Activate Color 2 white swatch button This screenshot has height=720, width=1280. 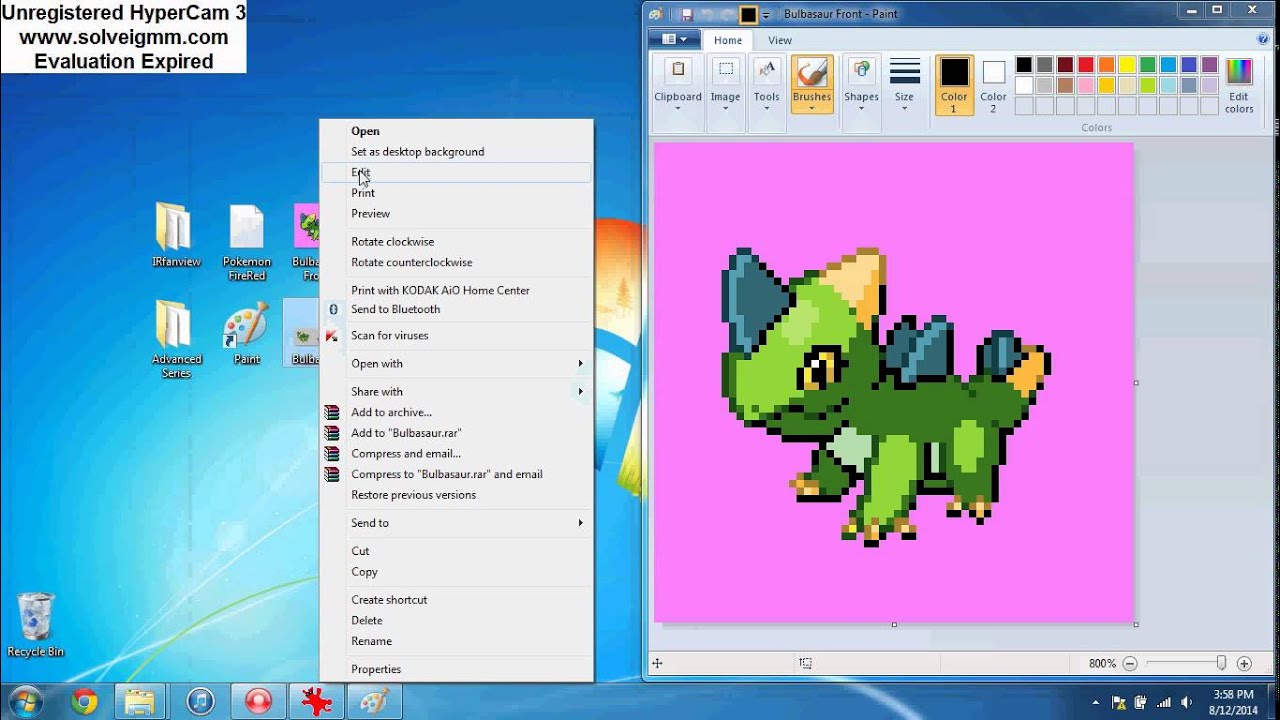pyautogui.click(x=993, y=84)
